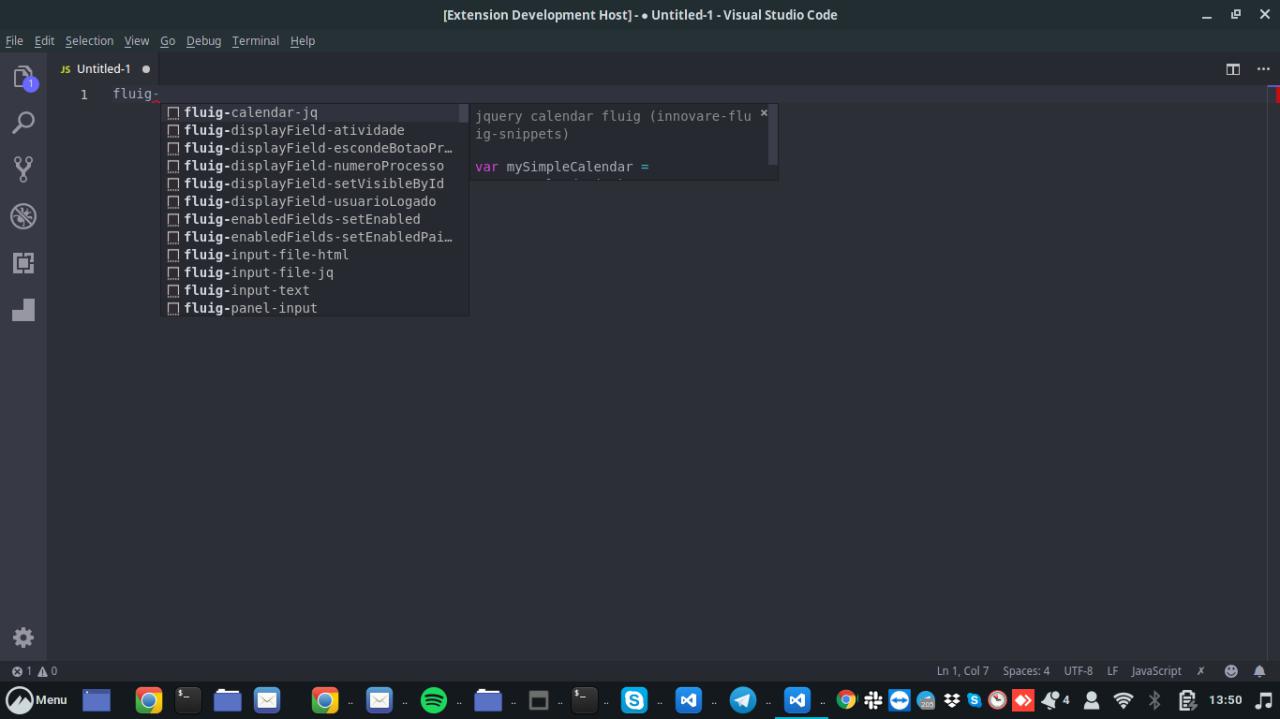This screenshot has width=1280, height=719.
Task: Close the suggestion details pane
Action: tap(764, 113)
